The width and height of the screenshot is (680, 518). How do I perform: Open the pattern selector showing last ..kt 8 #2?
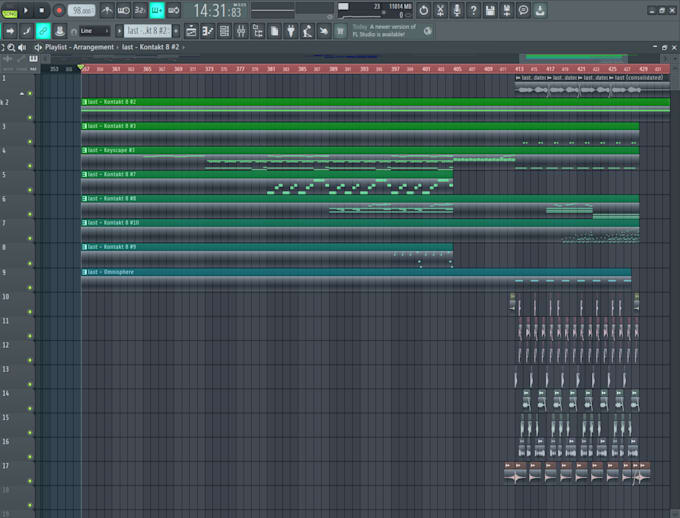pyautogui.click(x=147, y=31)
